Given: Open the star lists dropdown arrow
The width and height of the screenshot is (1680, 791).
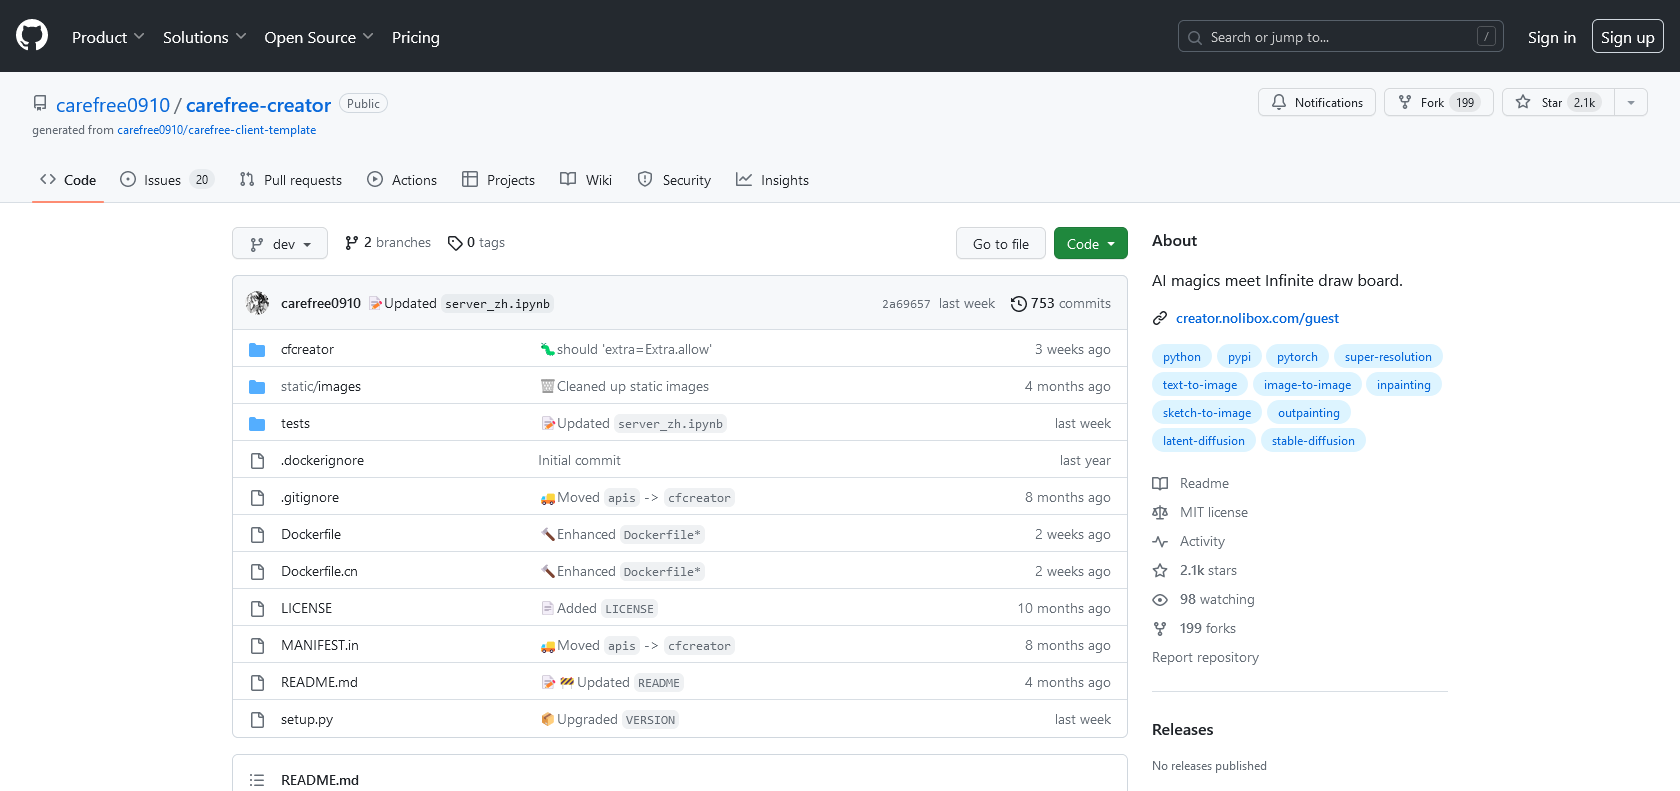Looking at the screenshot, I should pos(1631,102).
